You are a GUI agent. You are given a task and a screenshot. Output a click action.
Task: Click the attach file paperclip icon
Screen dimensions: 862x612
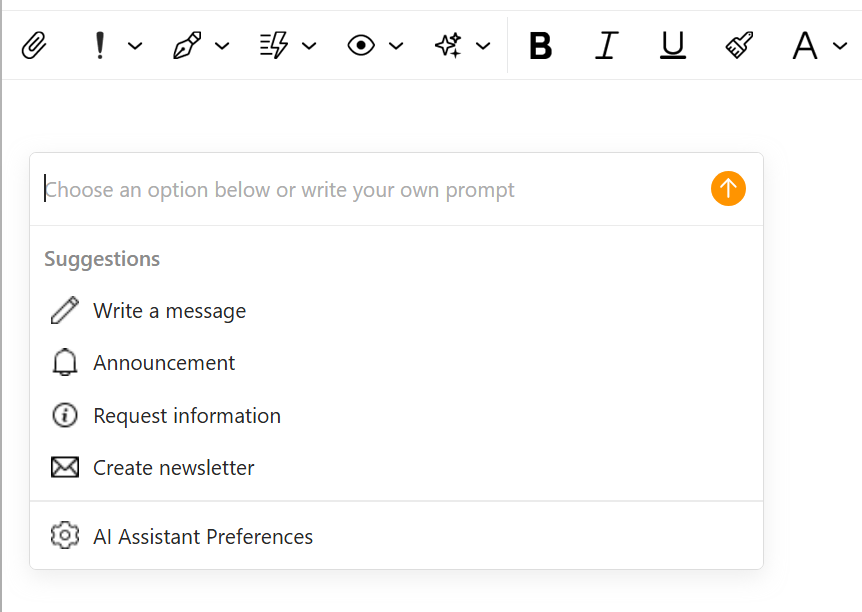coord(34,45)
